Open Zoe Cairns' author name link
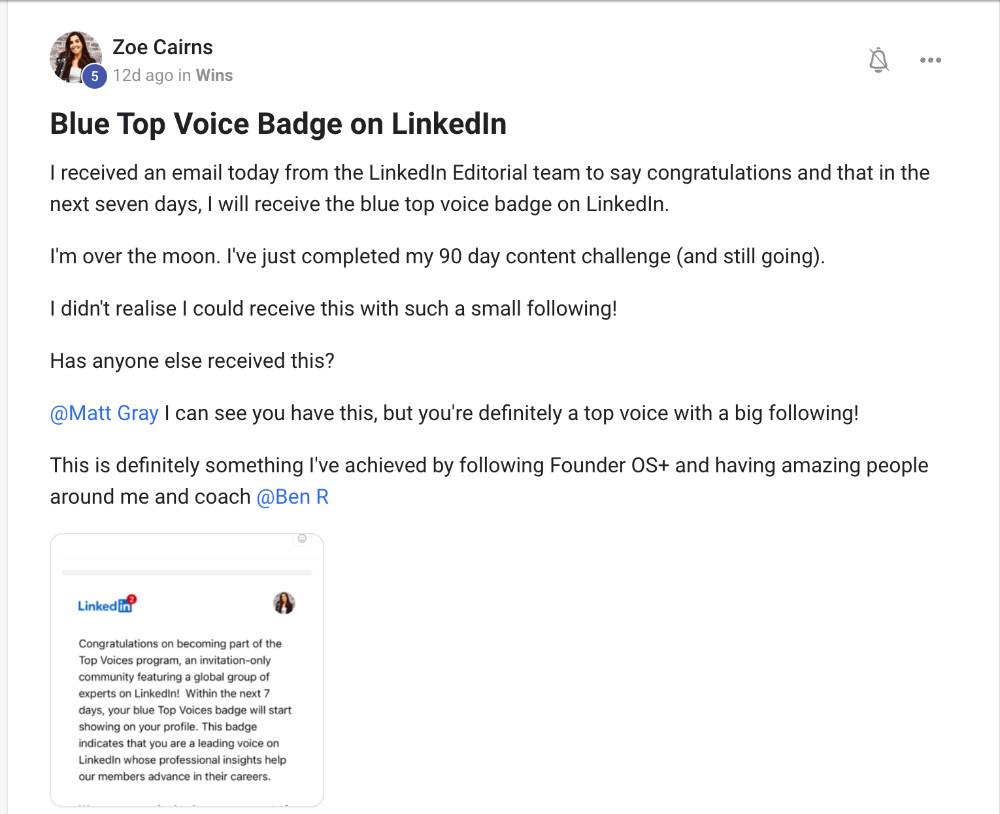 (162, 47)
